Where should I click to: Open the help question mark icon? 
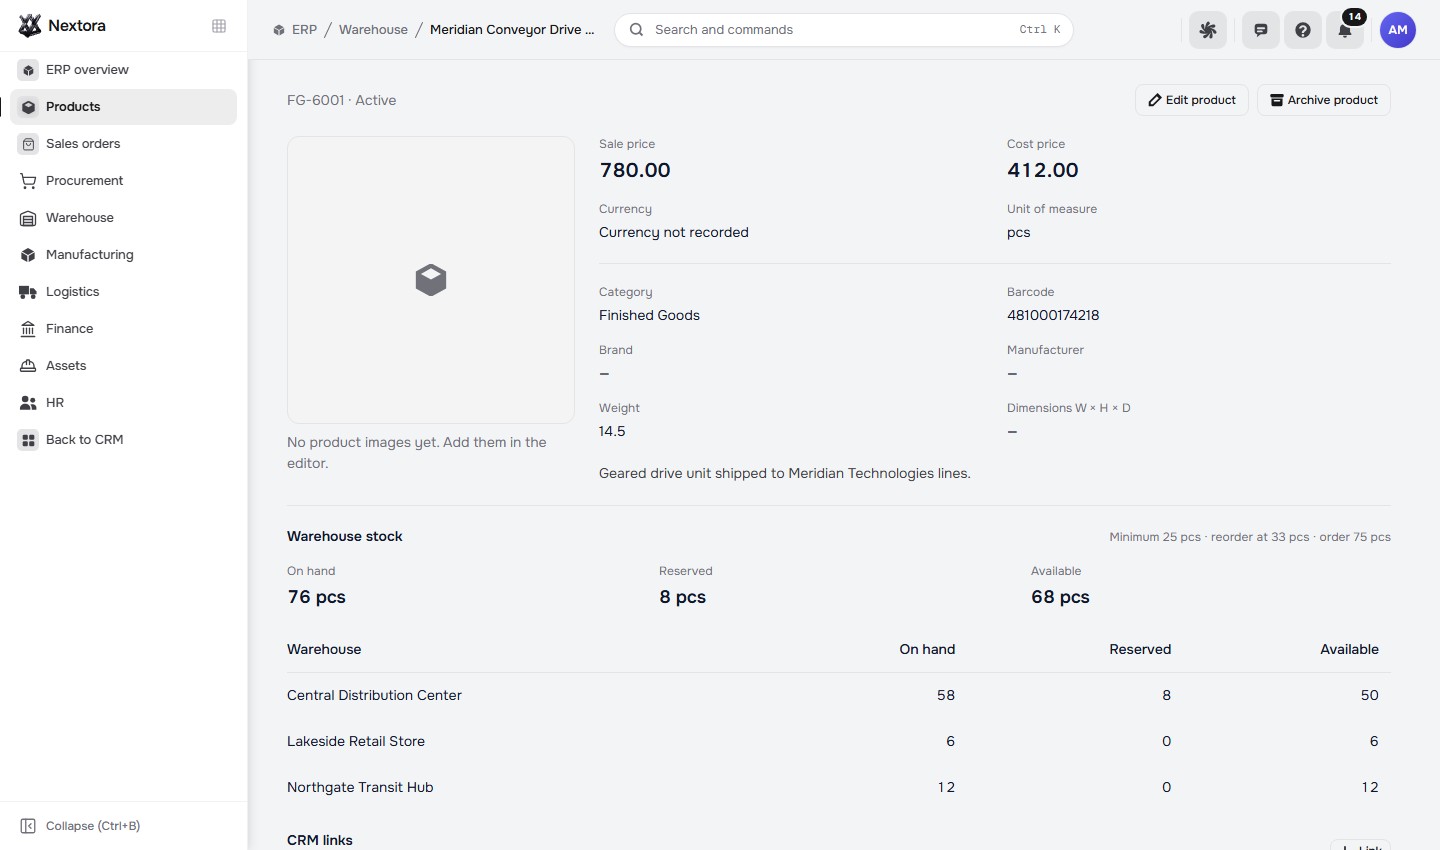coord(1303,30)
